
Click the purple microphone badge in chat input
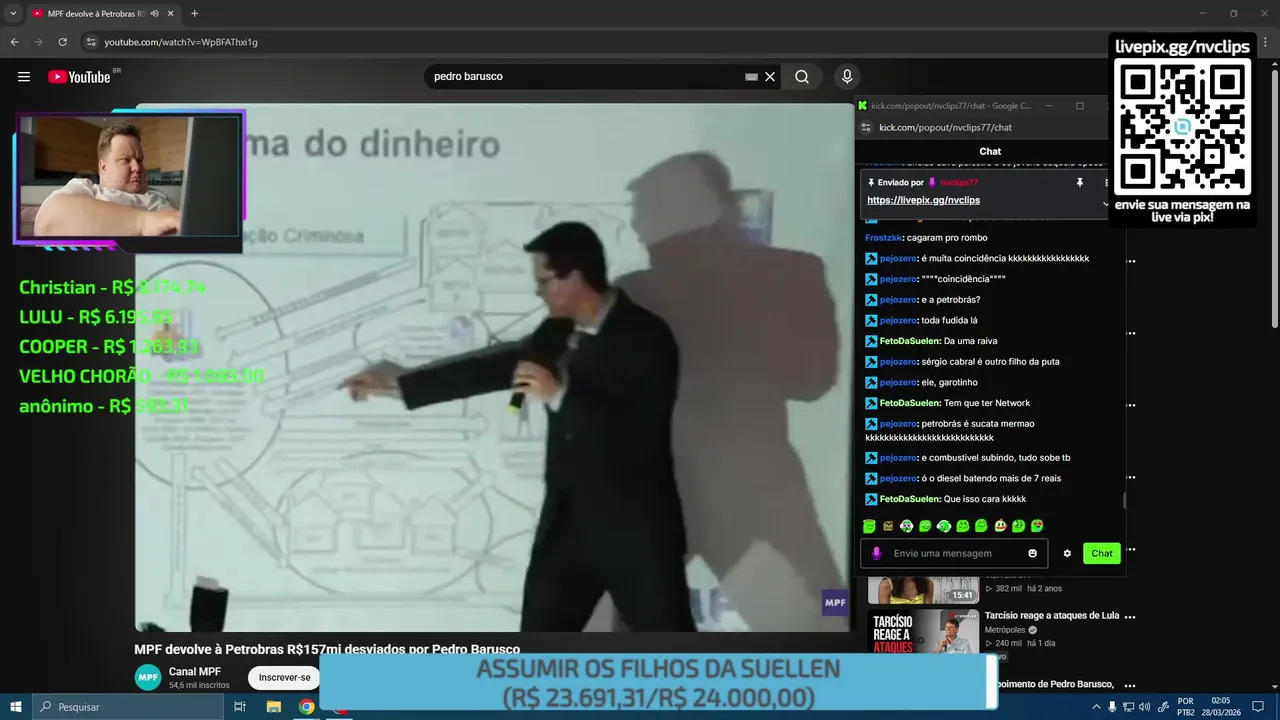pos(876,553)
